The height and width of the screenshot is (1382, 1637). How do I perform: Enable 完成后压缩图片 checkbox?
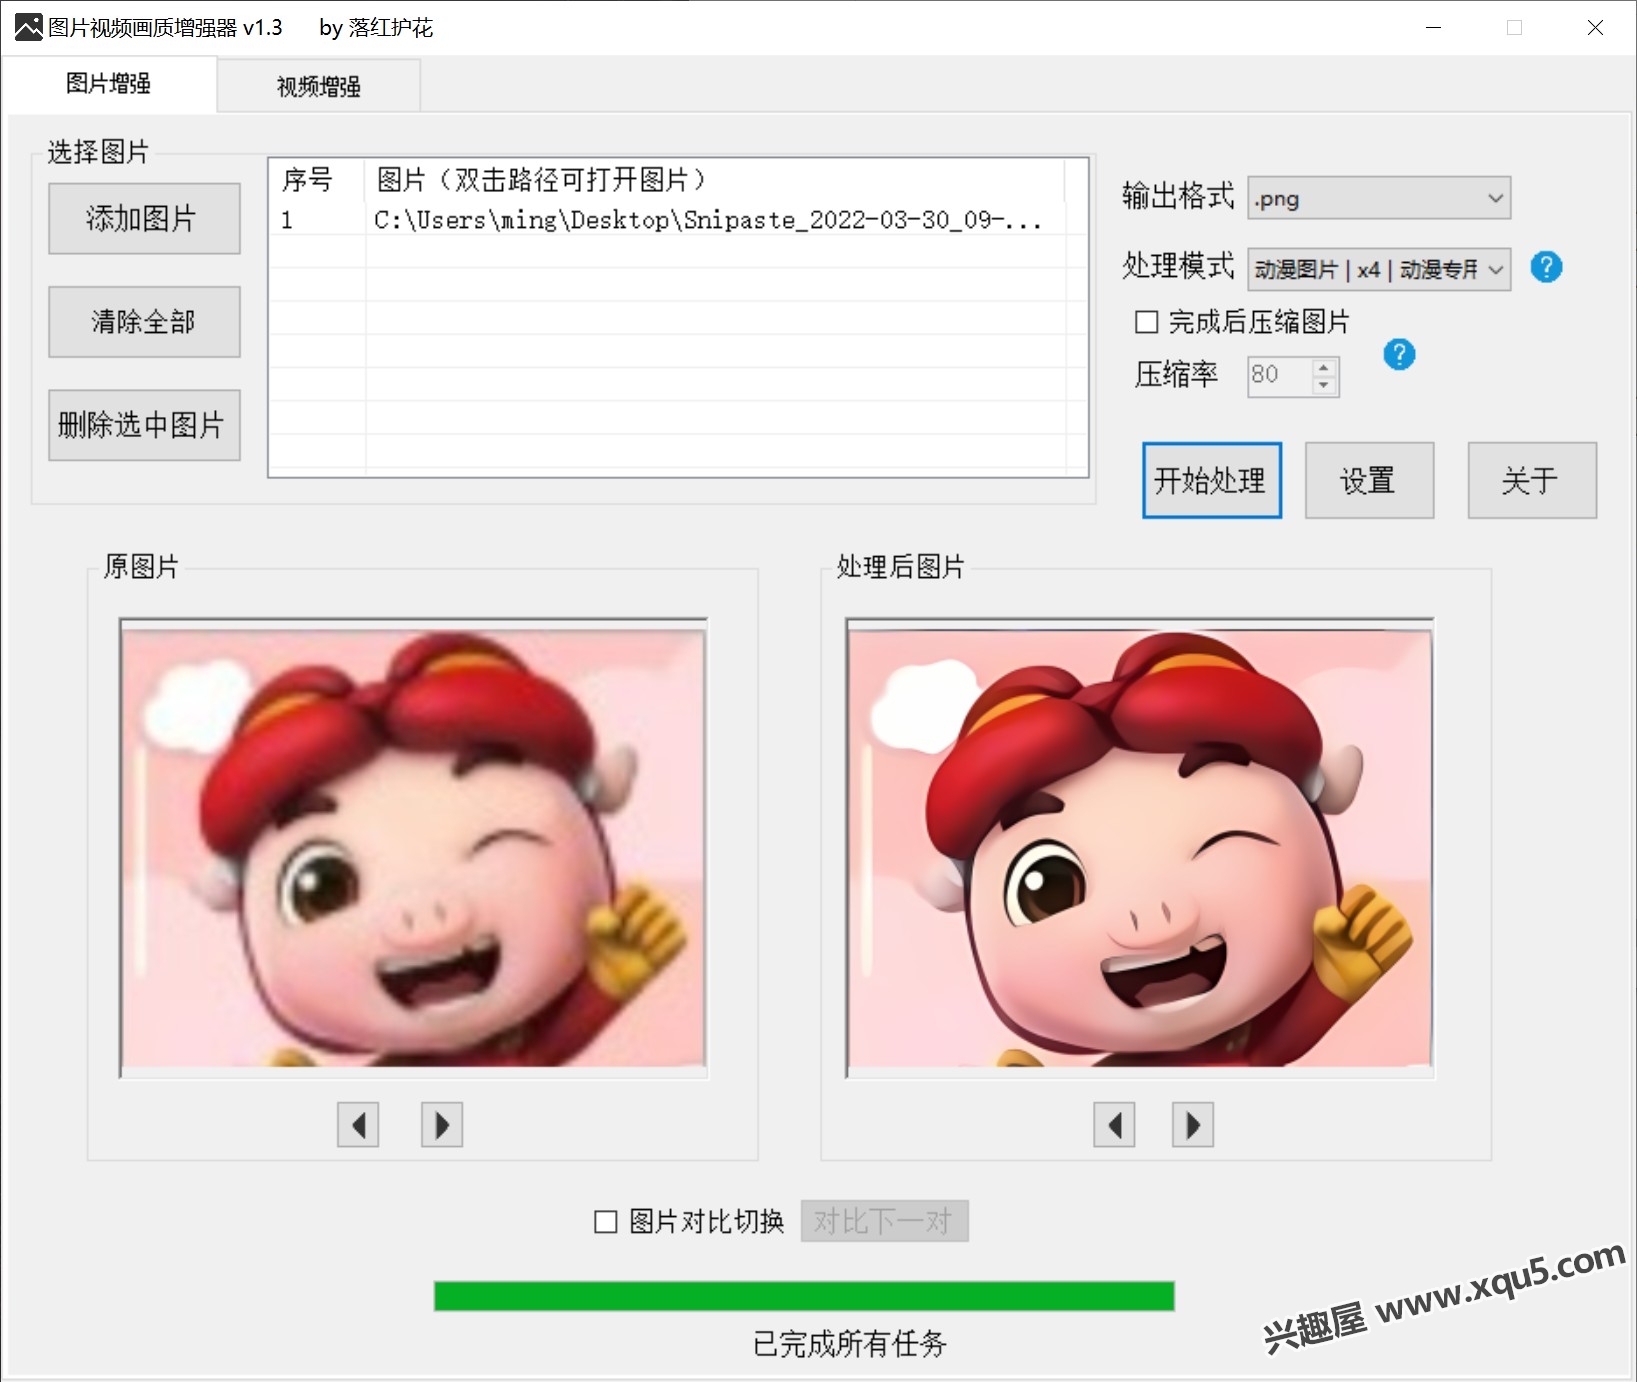click(1147, 322)
